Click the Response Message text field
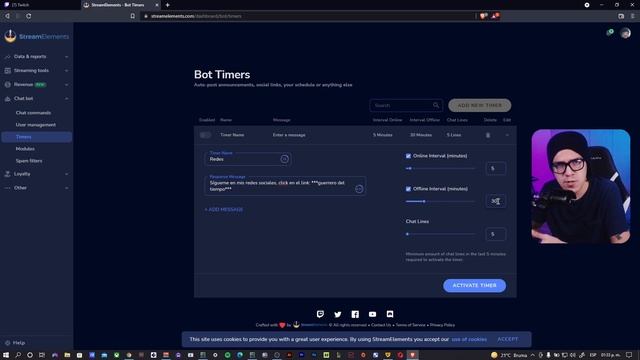The width and height of the screenshot is (640, 360). [285, 186]
